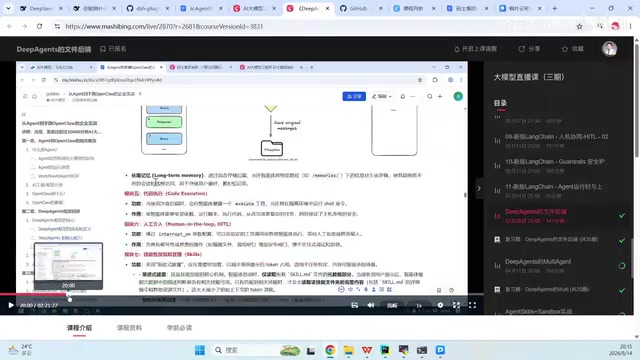Open WPS Office from the taskbar
The image size is (640, 360).
pyautogui.click(x=367, y=350)
